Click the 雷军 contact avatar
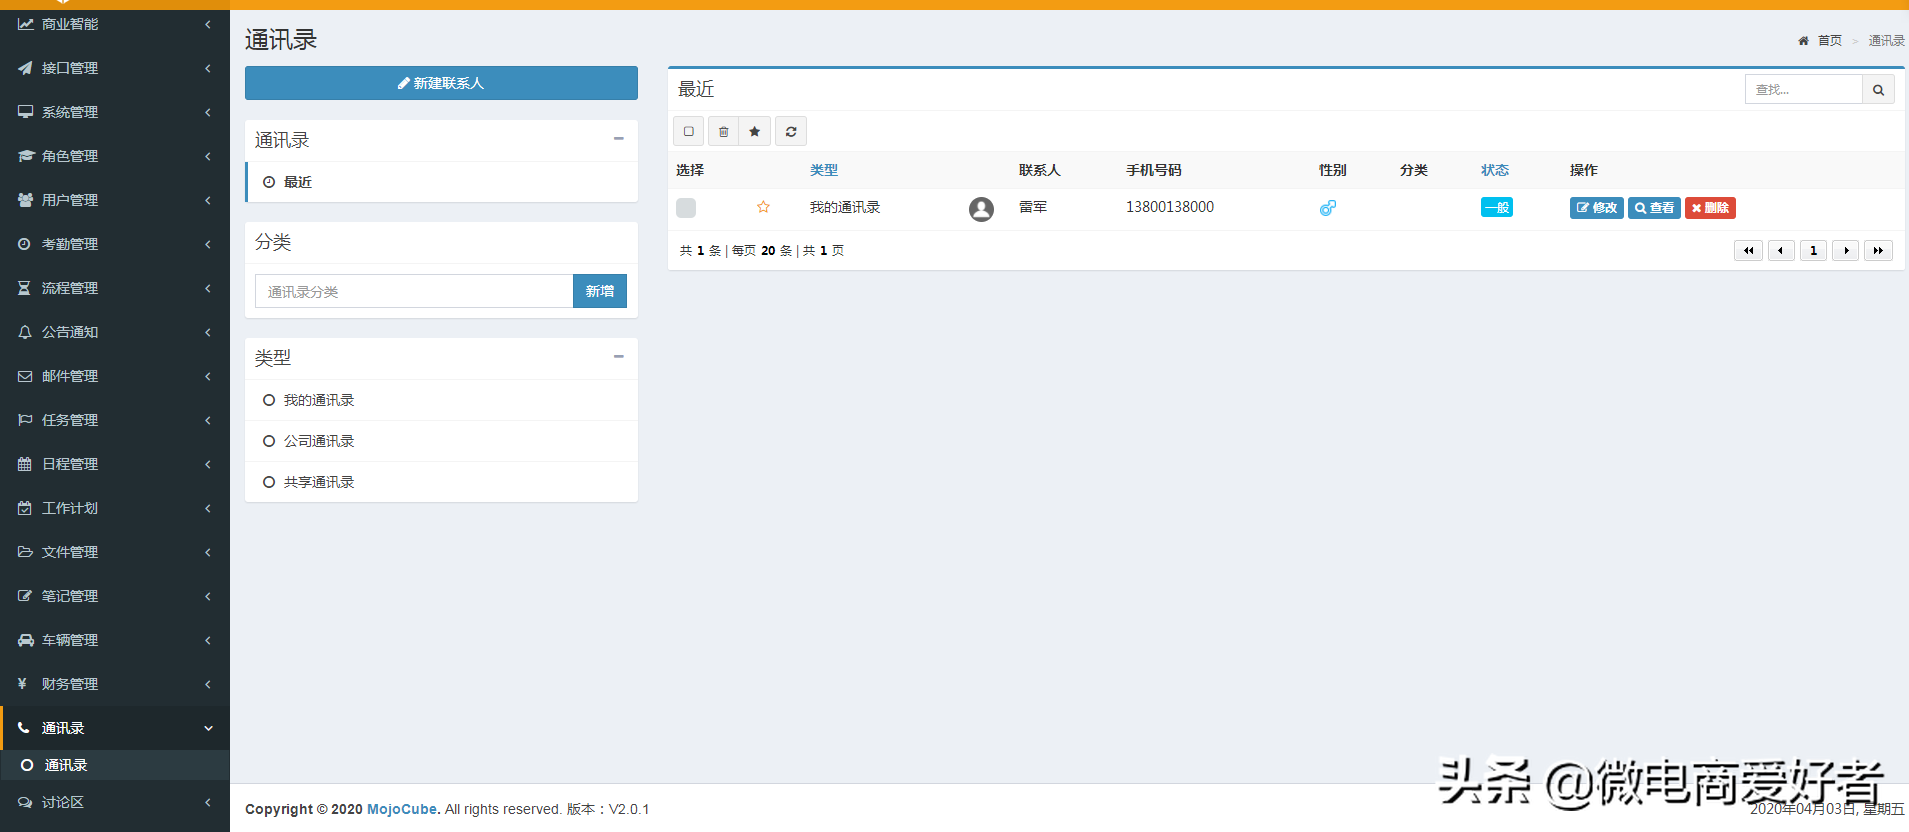Image resolution: width=1909 pixels, height=832 pixels. click(981, 208)
